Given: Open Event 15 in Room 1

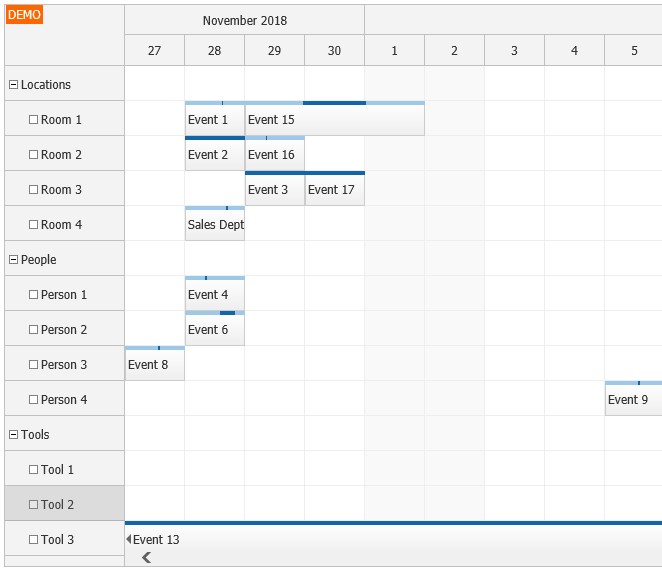Looking at the screenshot, I should (x=334, y=121).
